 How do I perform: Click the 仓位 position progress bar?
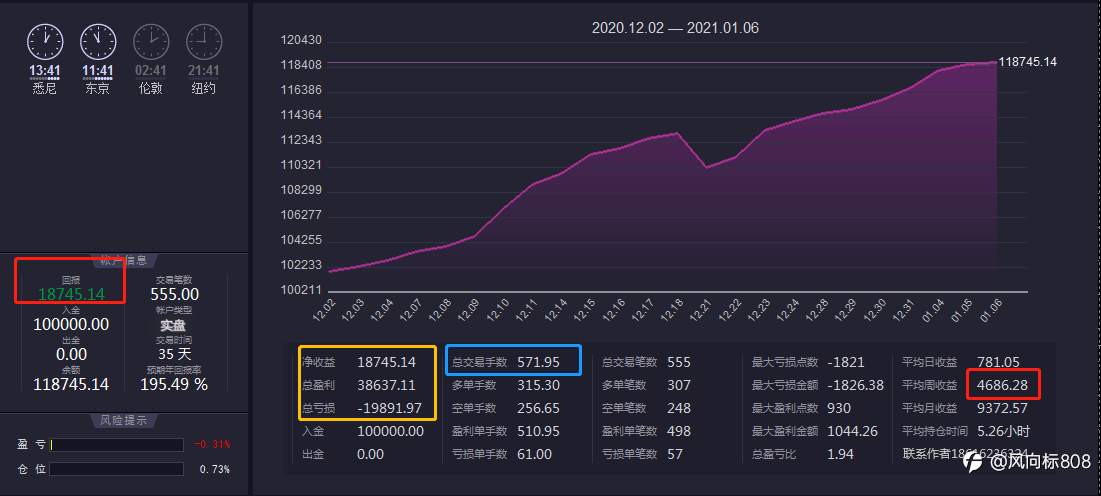pos(117,469)
